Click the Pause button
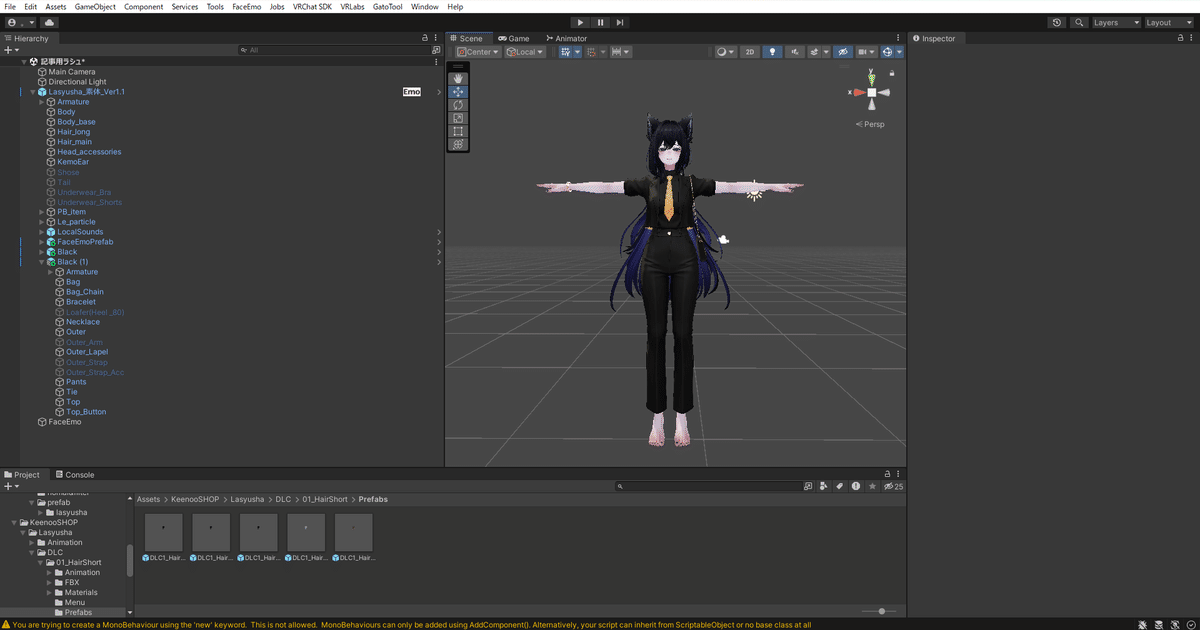The height and width of the screenshot is (630, 1200). (600, 22)
